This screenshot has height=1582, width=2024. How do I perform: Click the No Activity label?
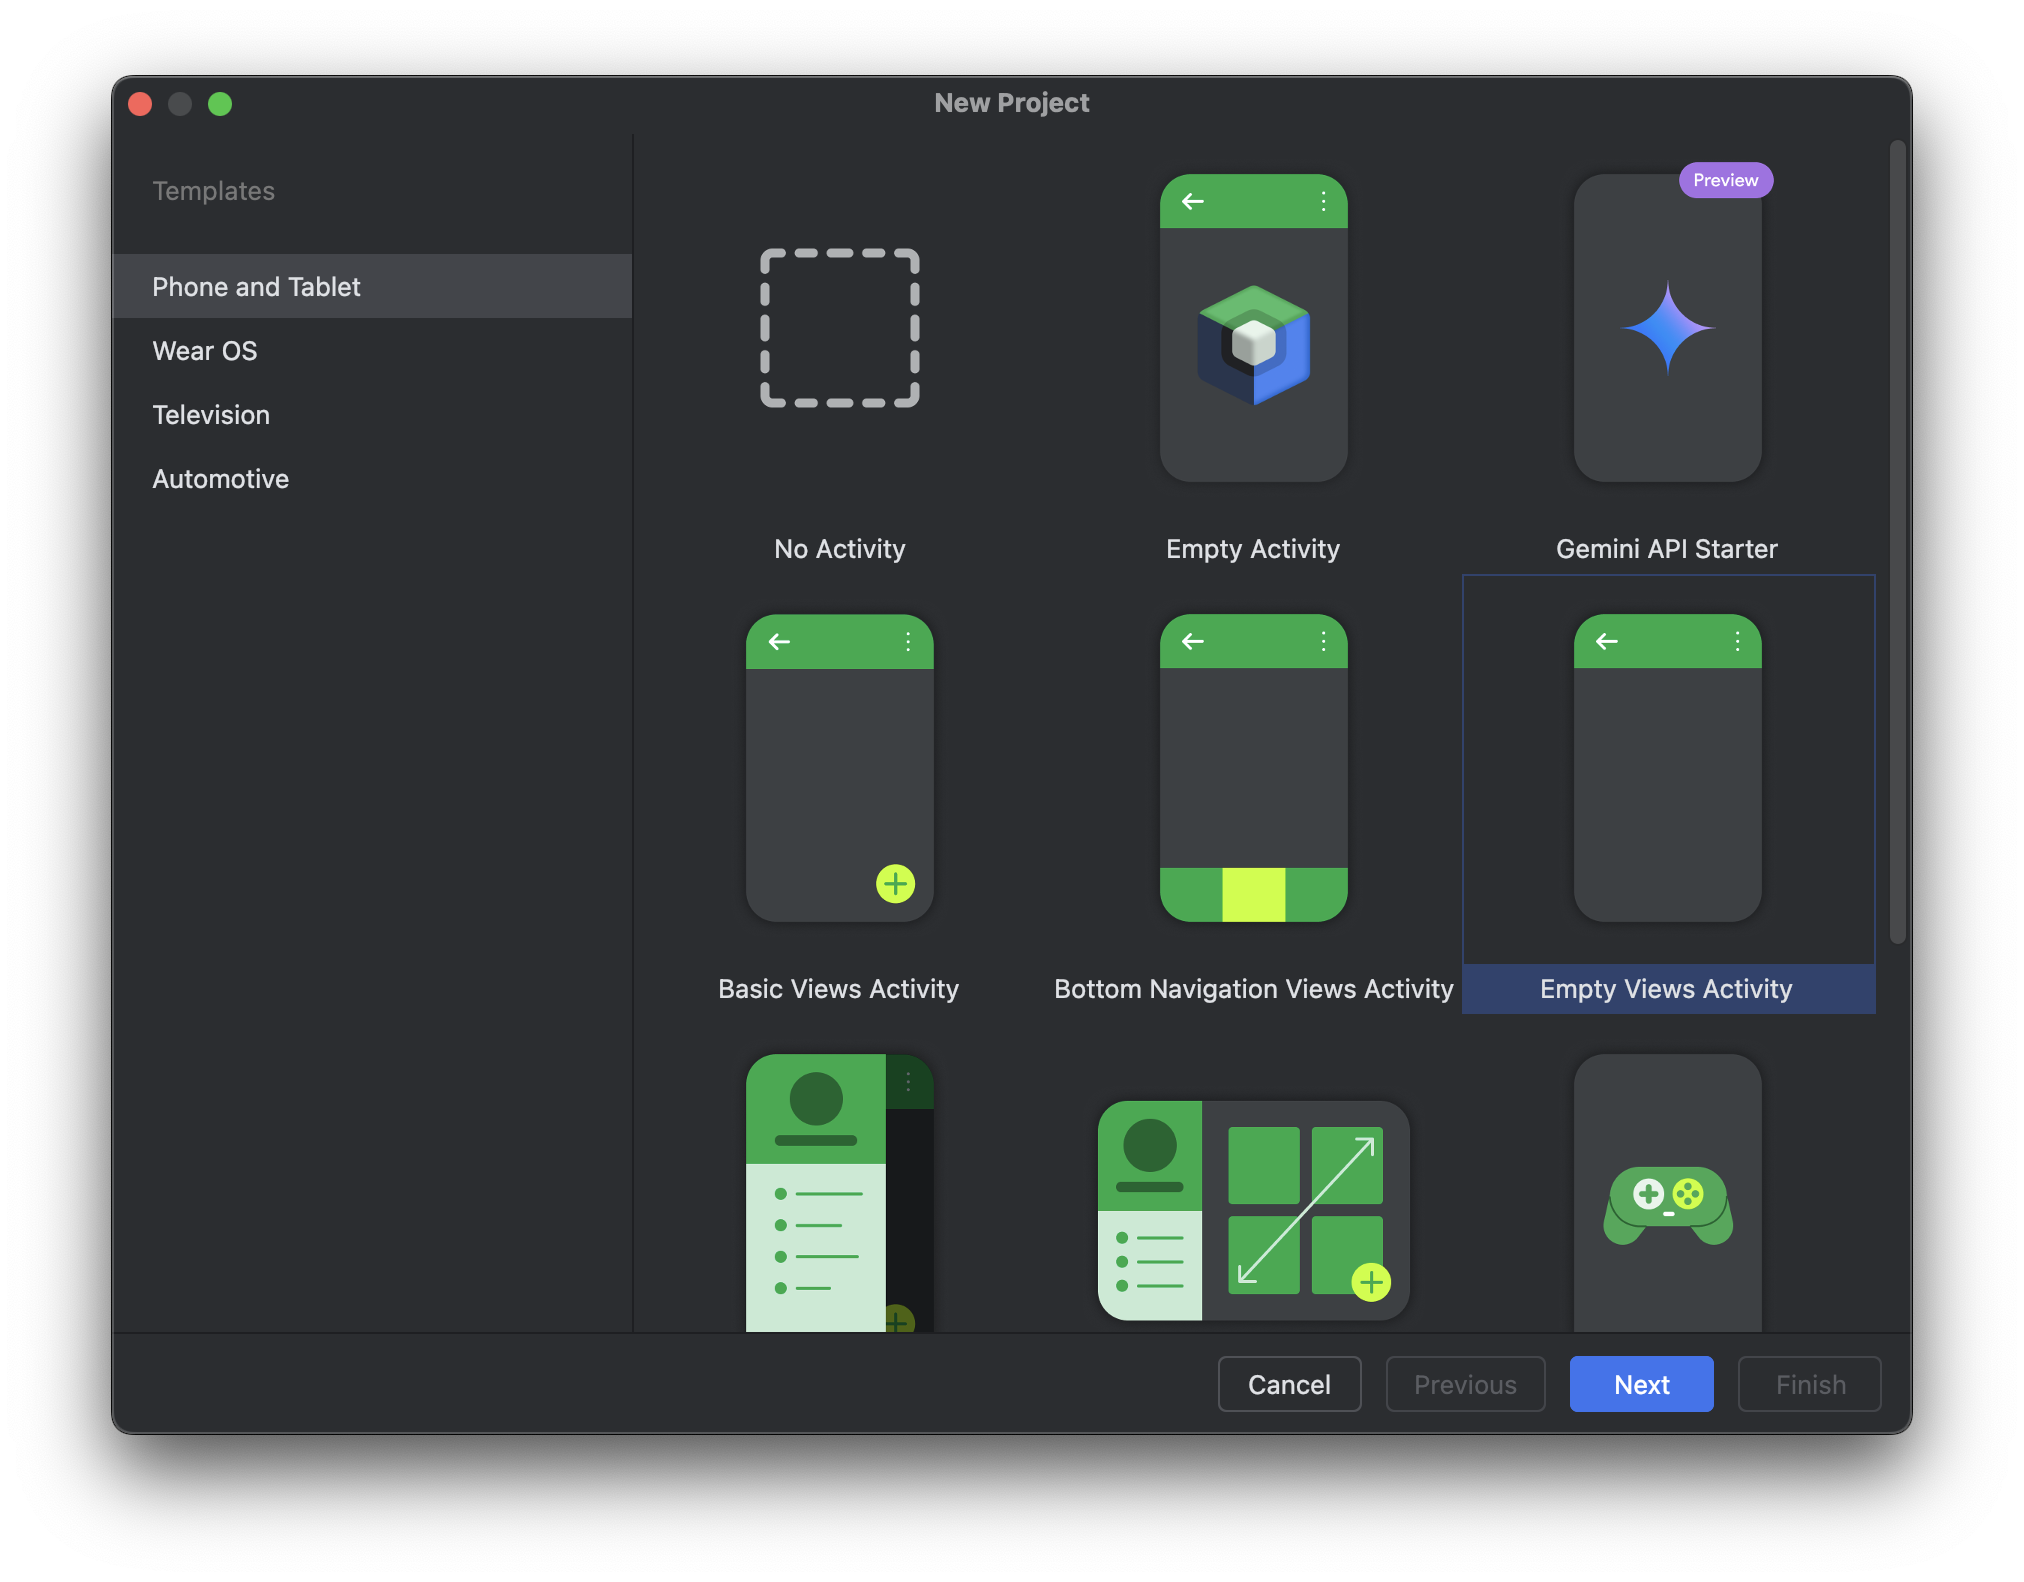pos(840,548)
